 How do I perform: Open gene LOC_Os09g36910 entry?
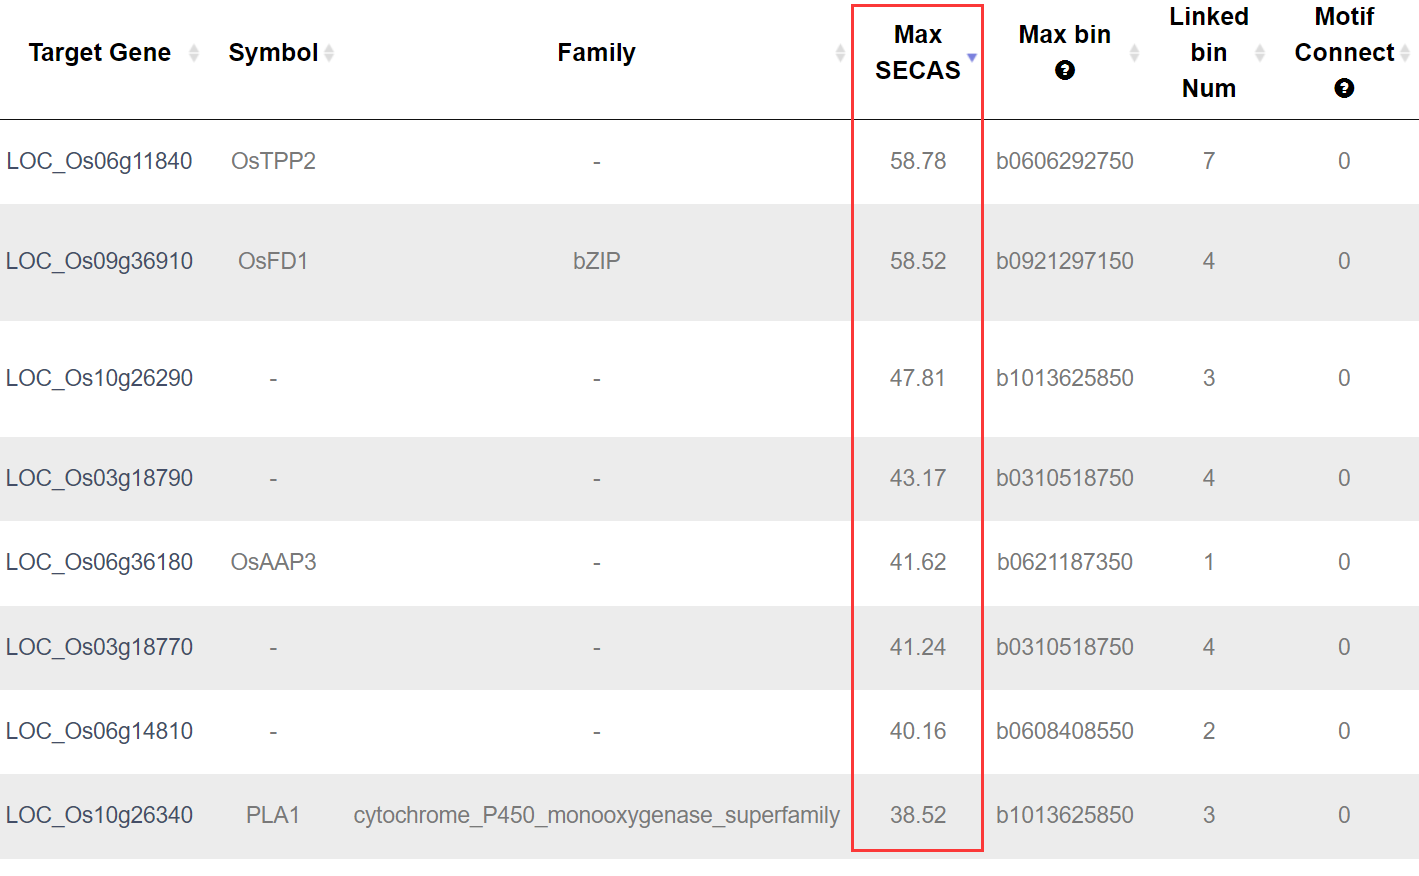pyautogui.click(x=99, y=261)
